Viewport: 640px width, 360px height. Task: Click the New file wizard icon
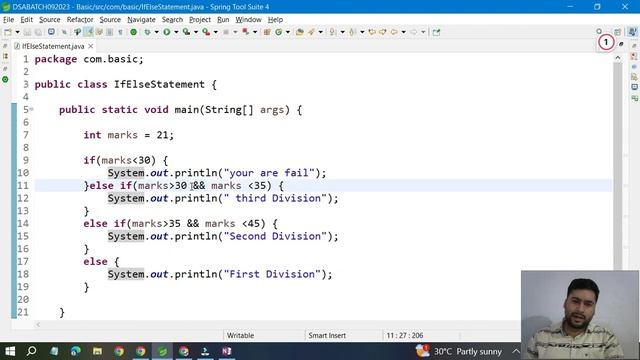click(8, 32)
